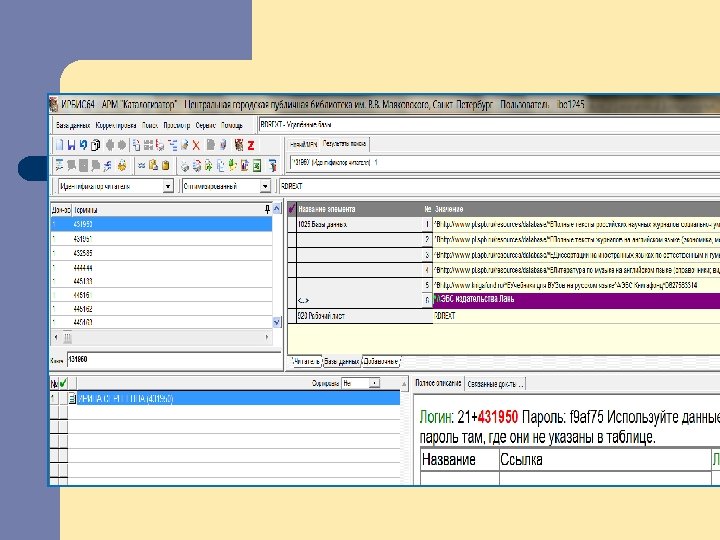Open the 'Просмотр' menu

tap(177, 125)
